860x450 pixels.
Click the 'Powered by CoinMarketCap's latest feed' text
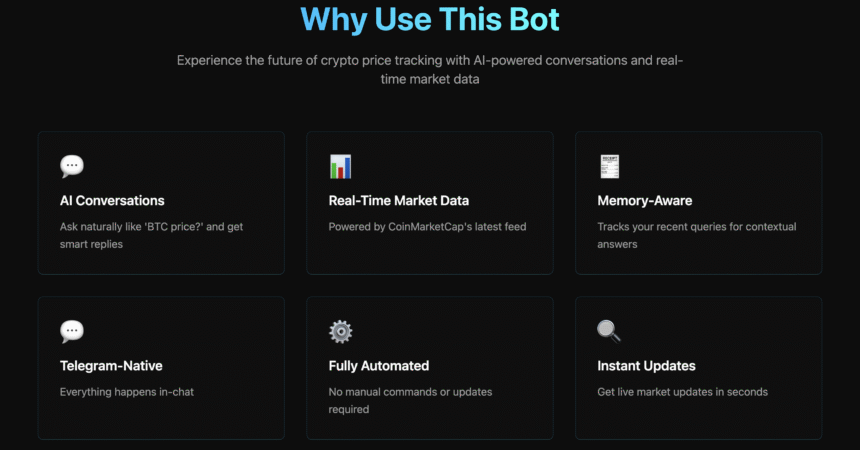tap(427, 227)
